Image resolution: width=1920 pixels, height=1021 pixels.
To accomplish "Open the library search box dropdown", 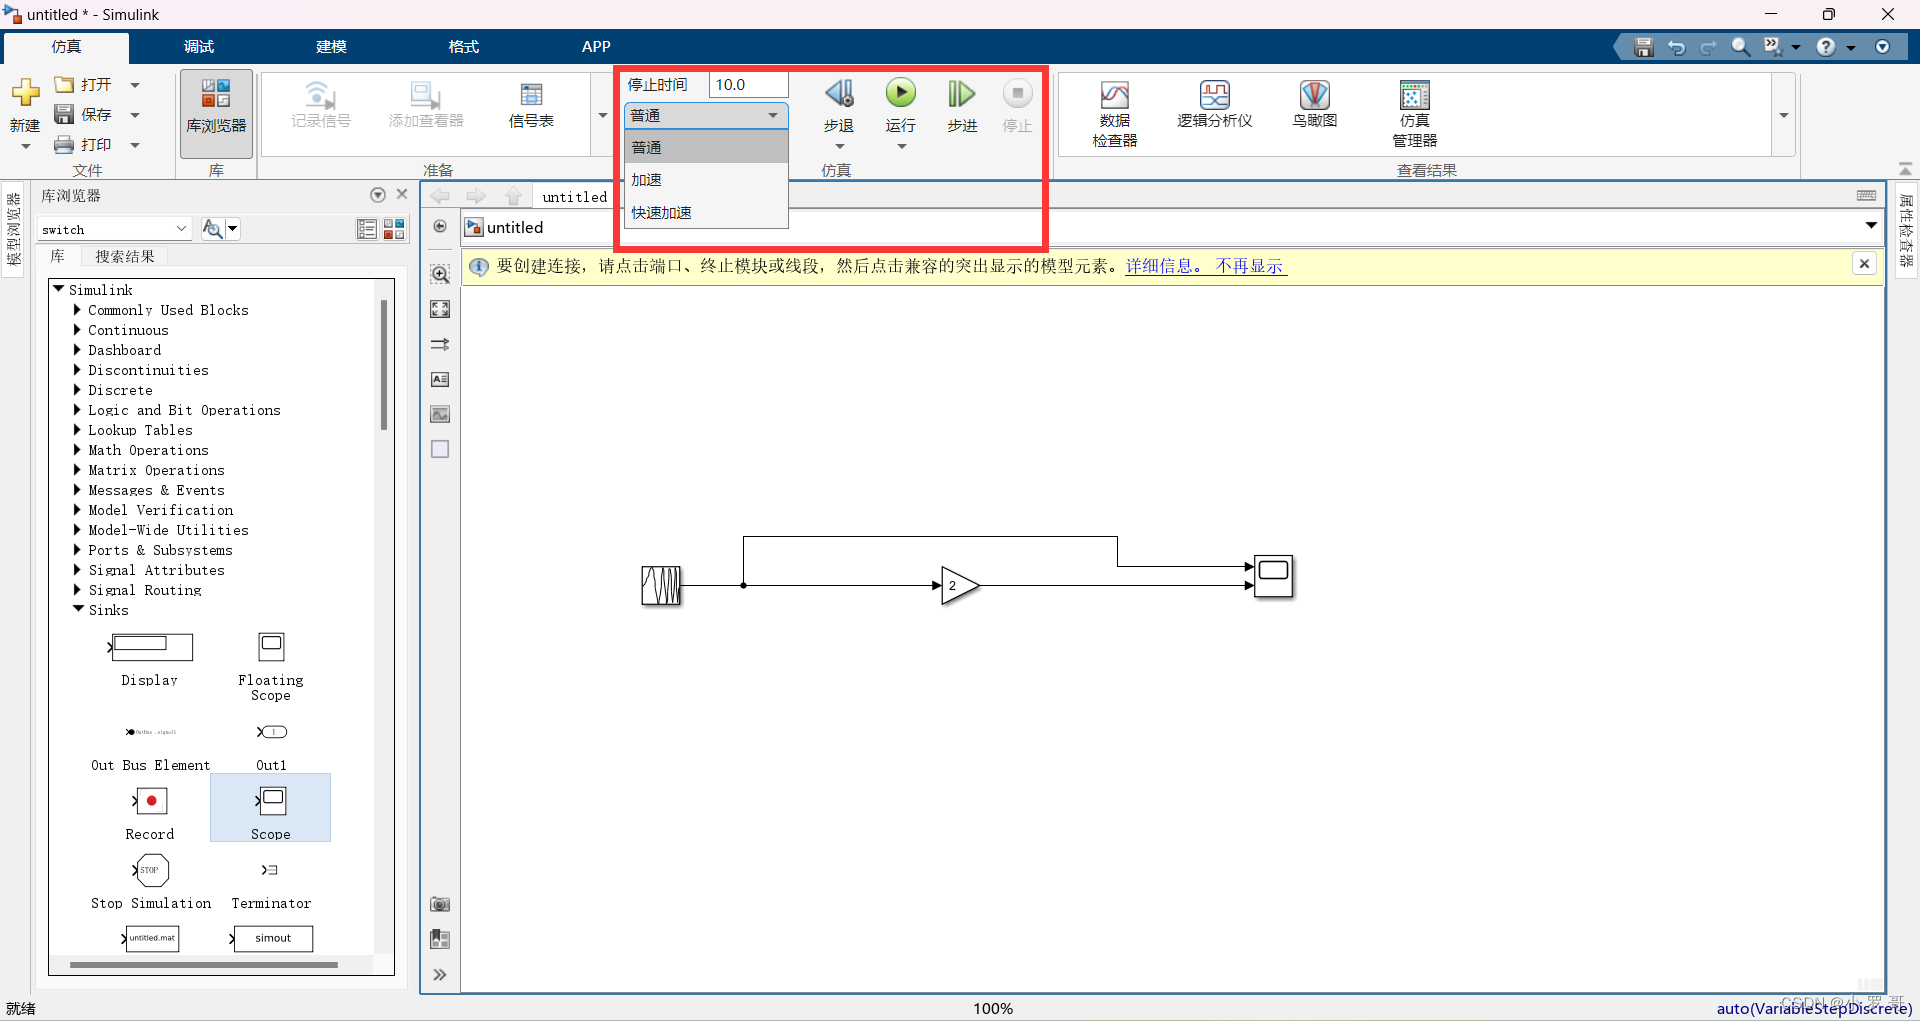I will [x=181, y=229].
